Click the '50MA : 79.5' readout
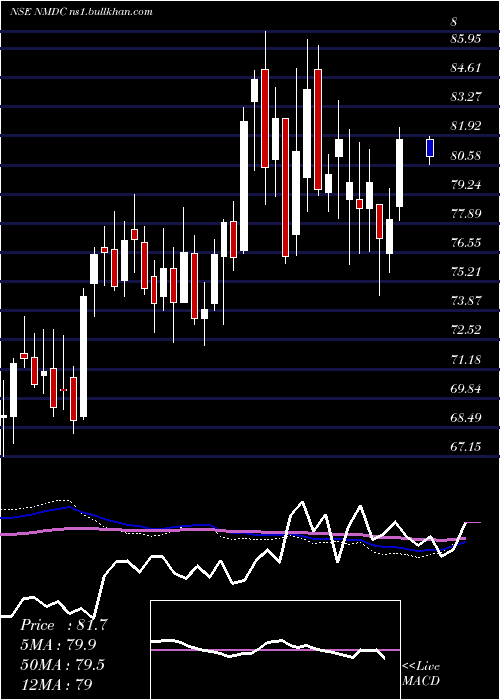The height and width of the screenshot is (700, 500). point(62,664)
